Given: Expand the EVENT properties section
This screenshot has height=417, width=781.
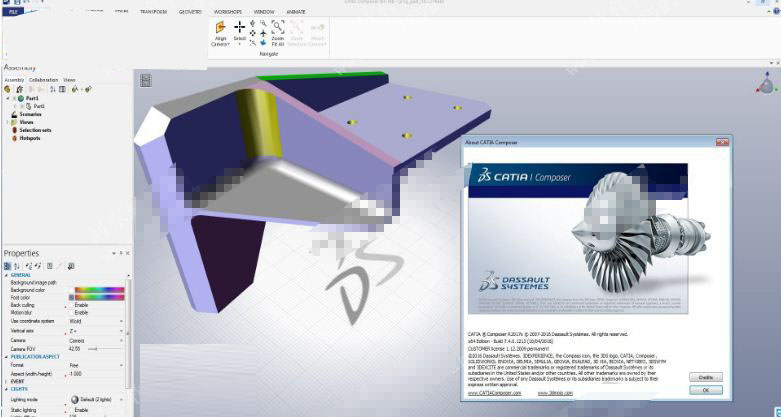Looking at the screenshot, I should [6, 382].
